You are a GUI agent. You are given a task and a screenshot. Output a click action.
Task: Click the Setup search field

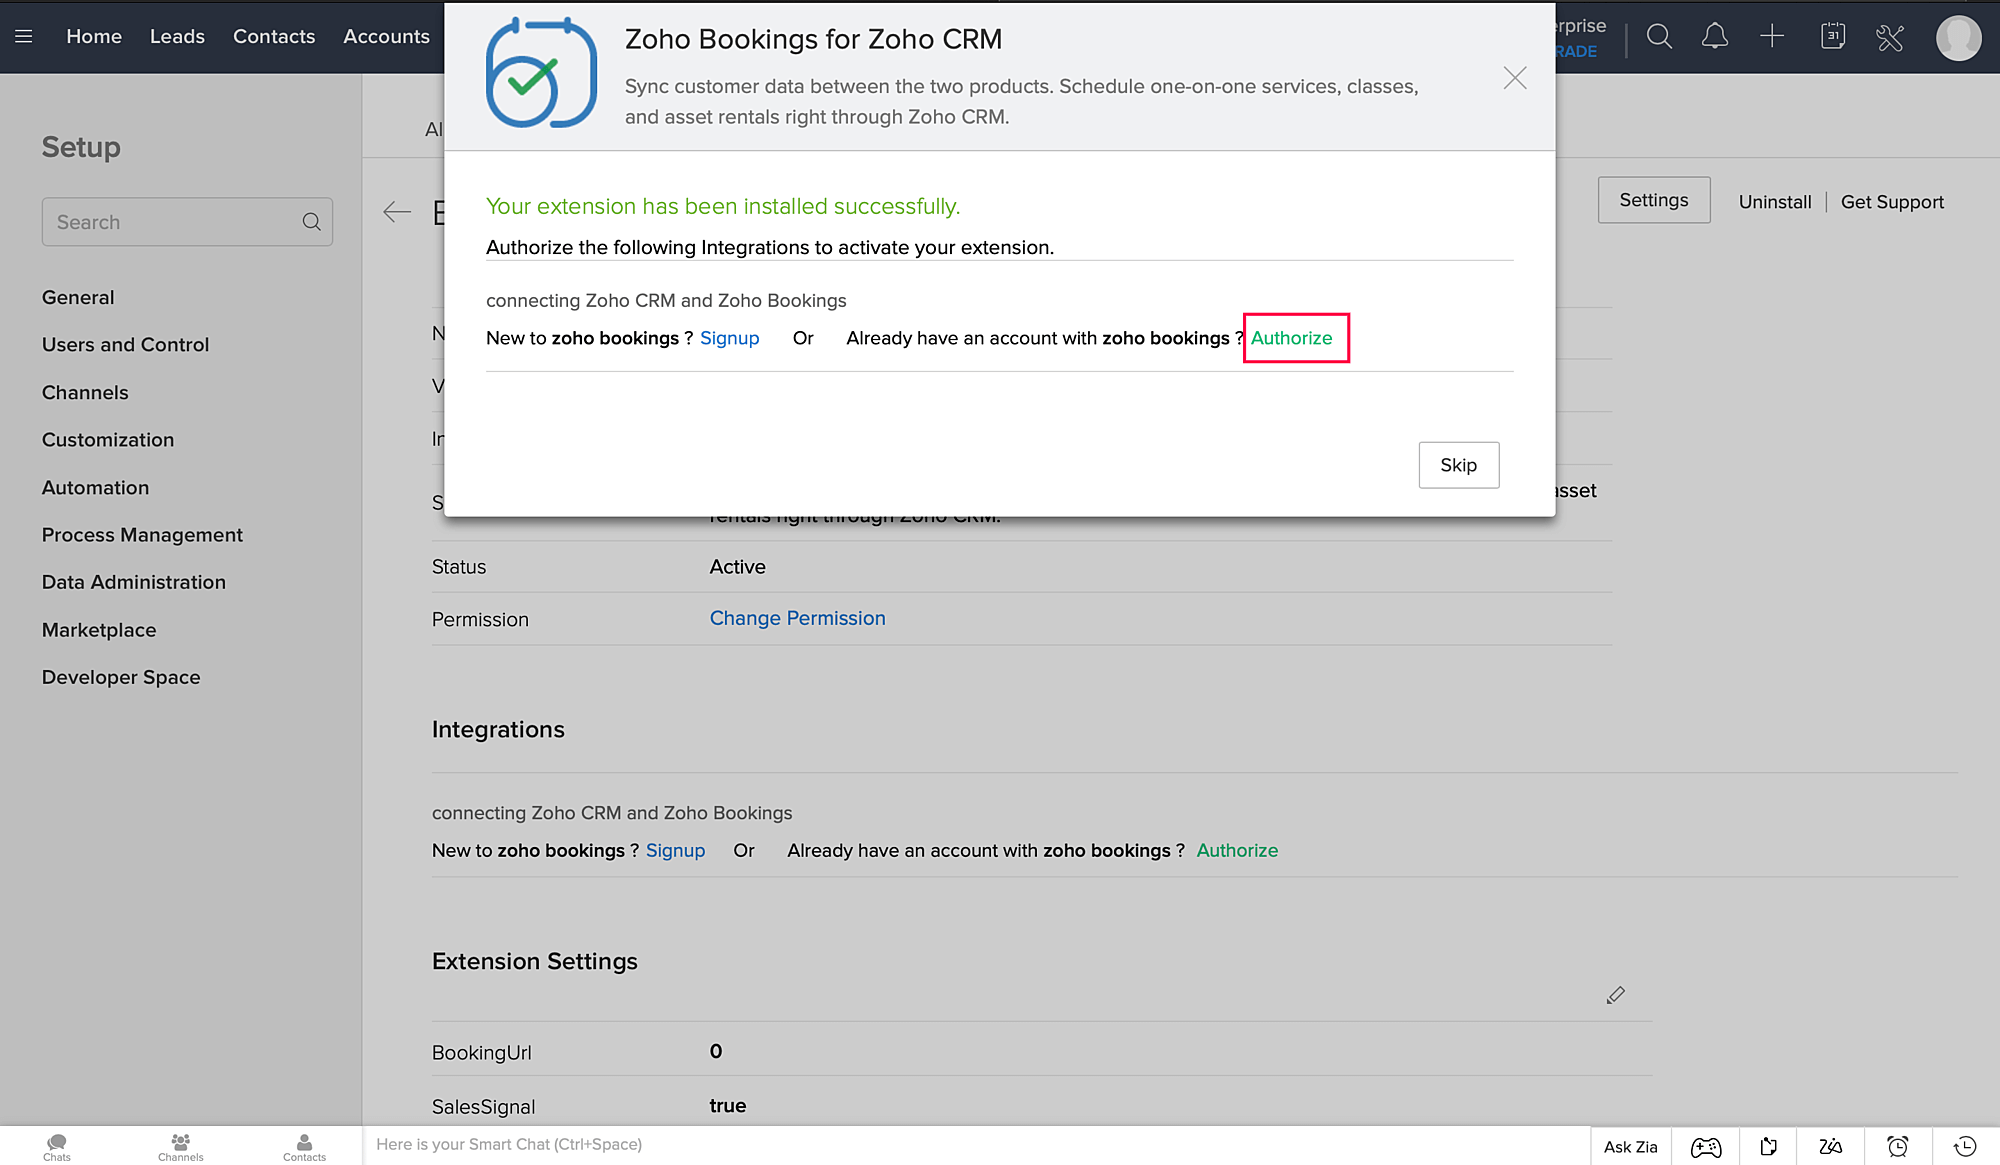click(175, 222)
